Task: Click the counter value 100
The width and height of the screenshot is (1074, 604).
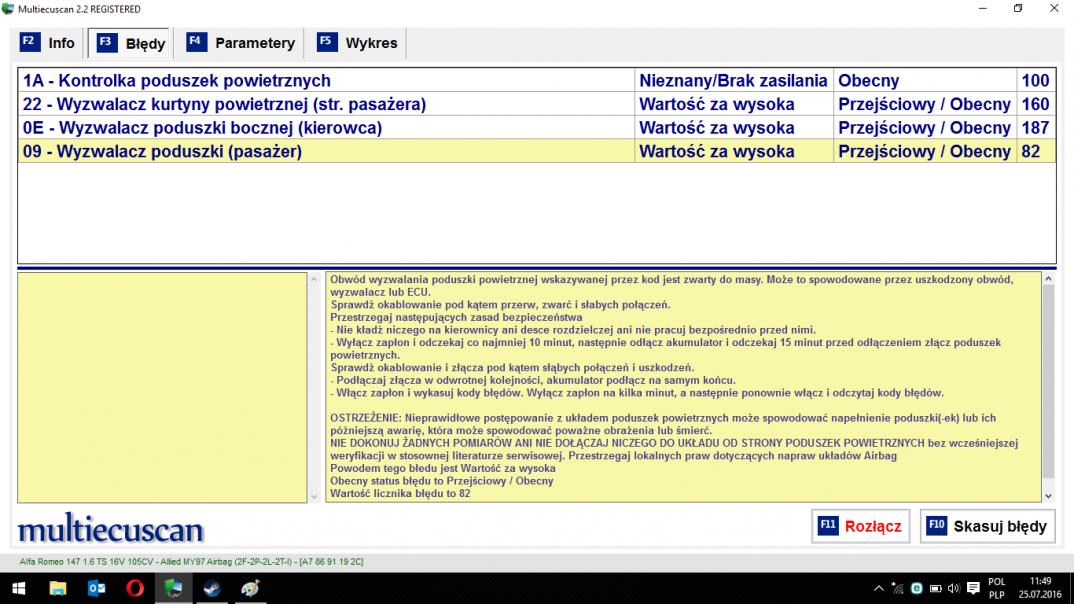Action: tap(1036, 81)
